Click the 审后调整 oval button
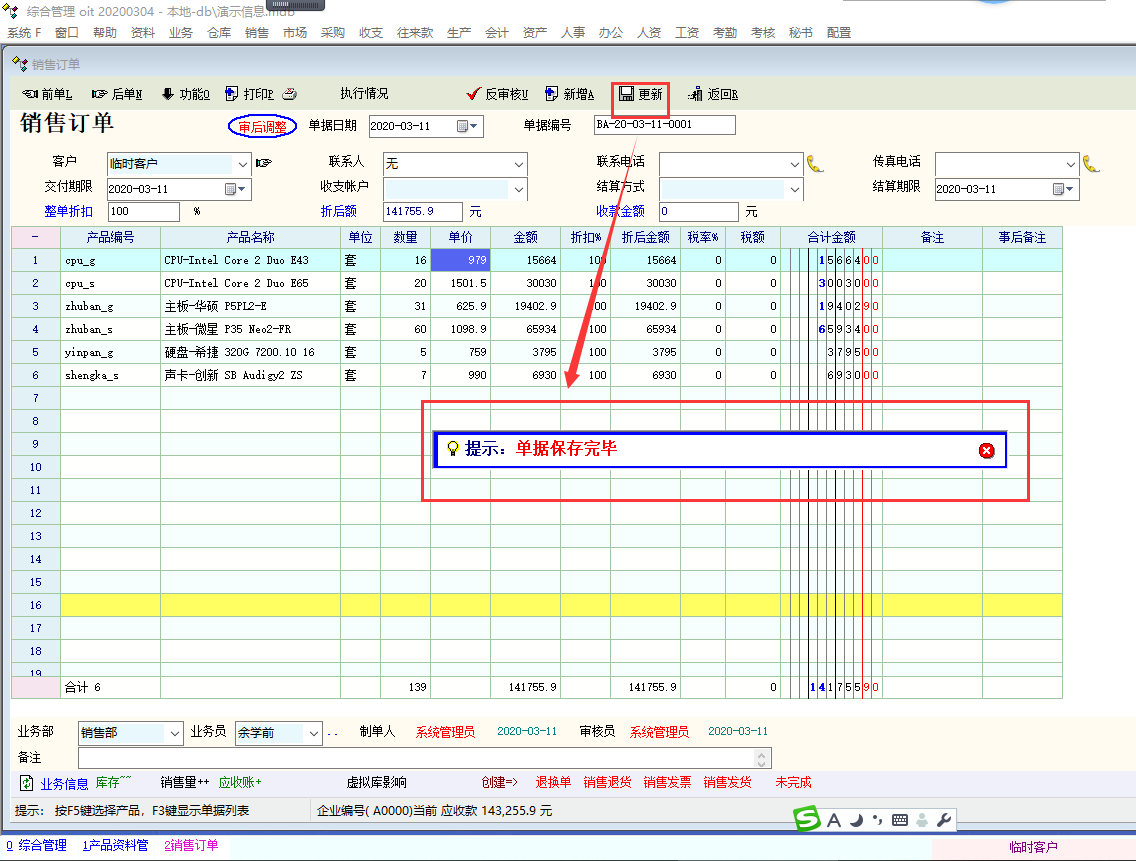The image size is (1136, 861). 262,127
